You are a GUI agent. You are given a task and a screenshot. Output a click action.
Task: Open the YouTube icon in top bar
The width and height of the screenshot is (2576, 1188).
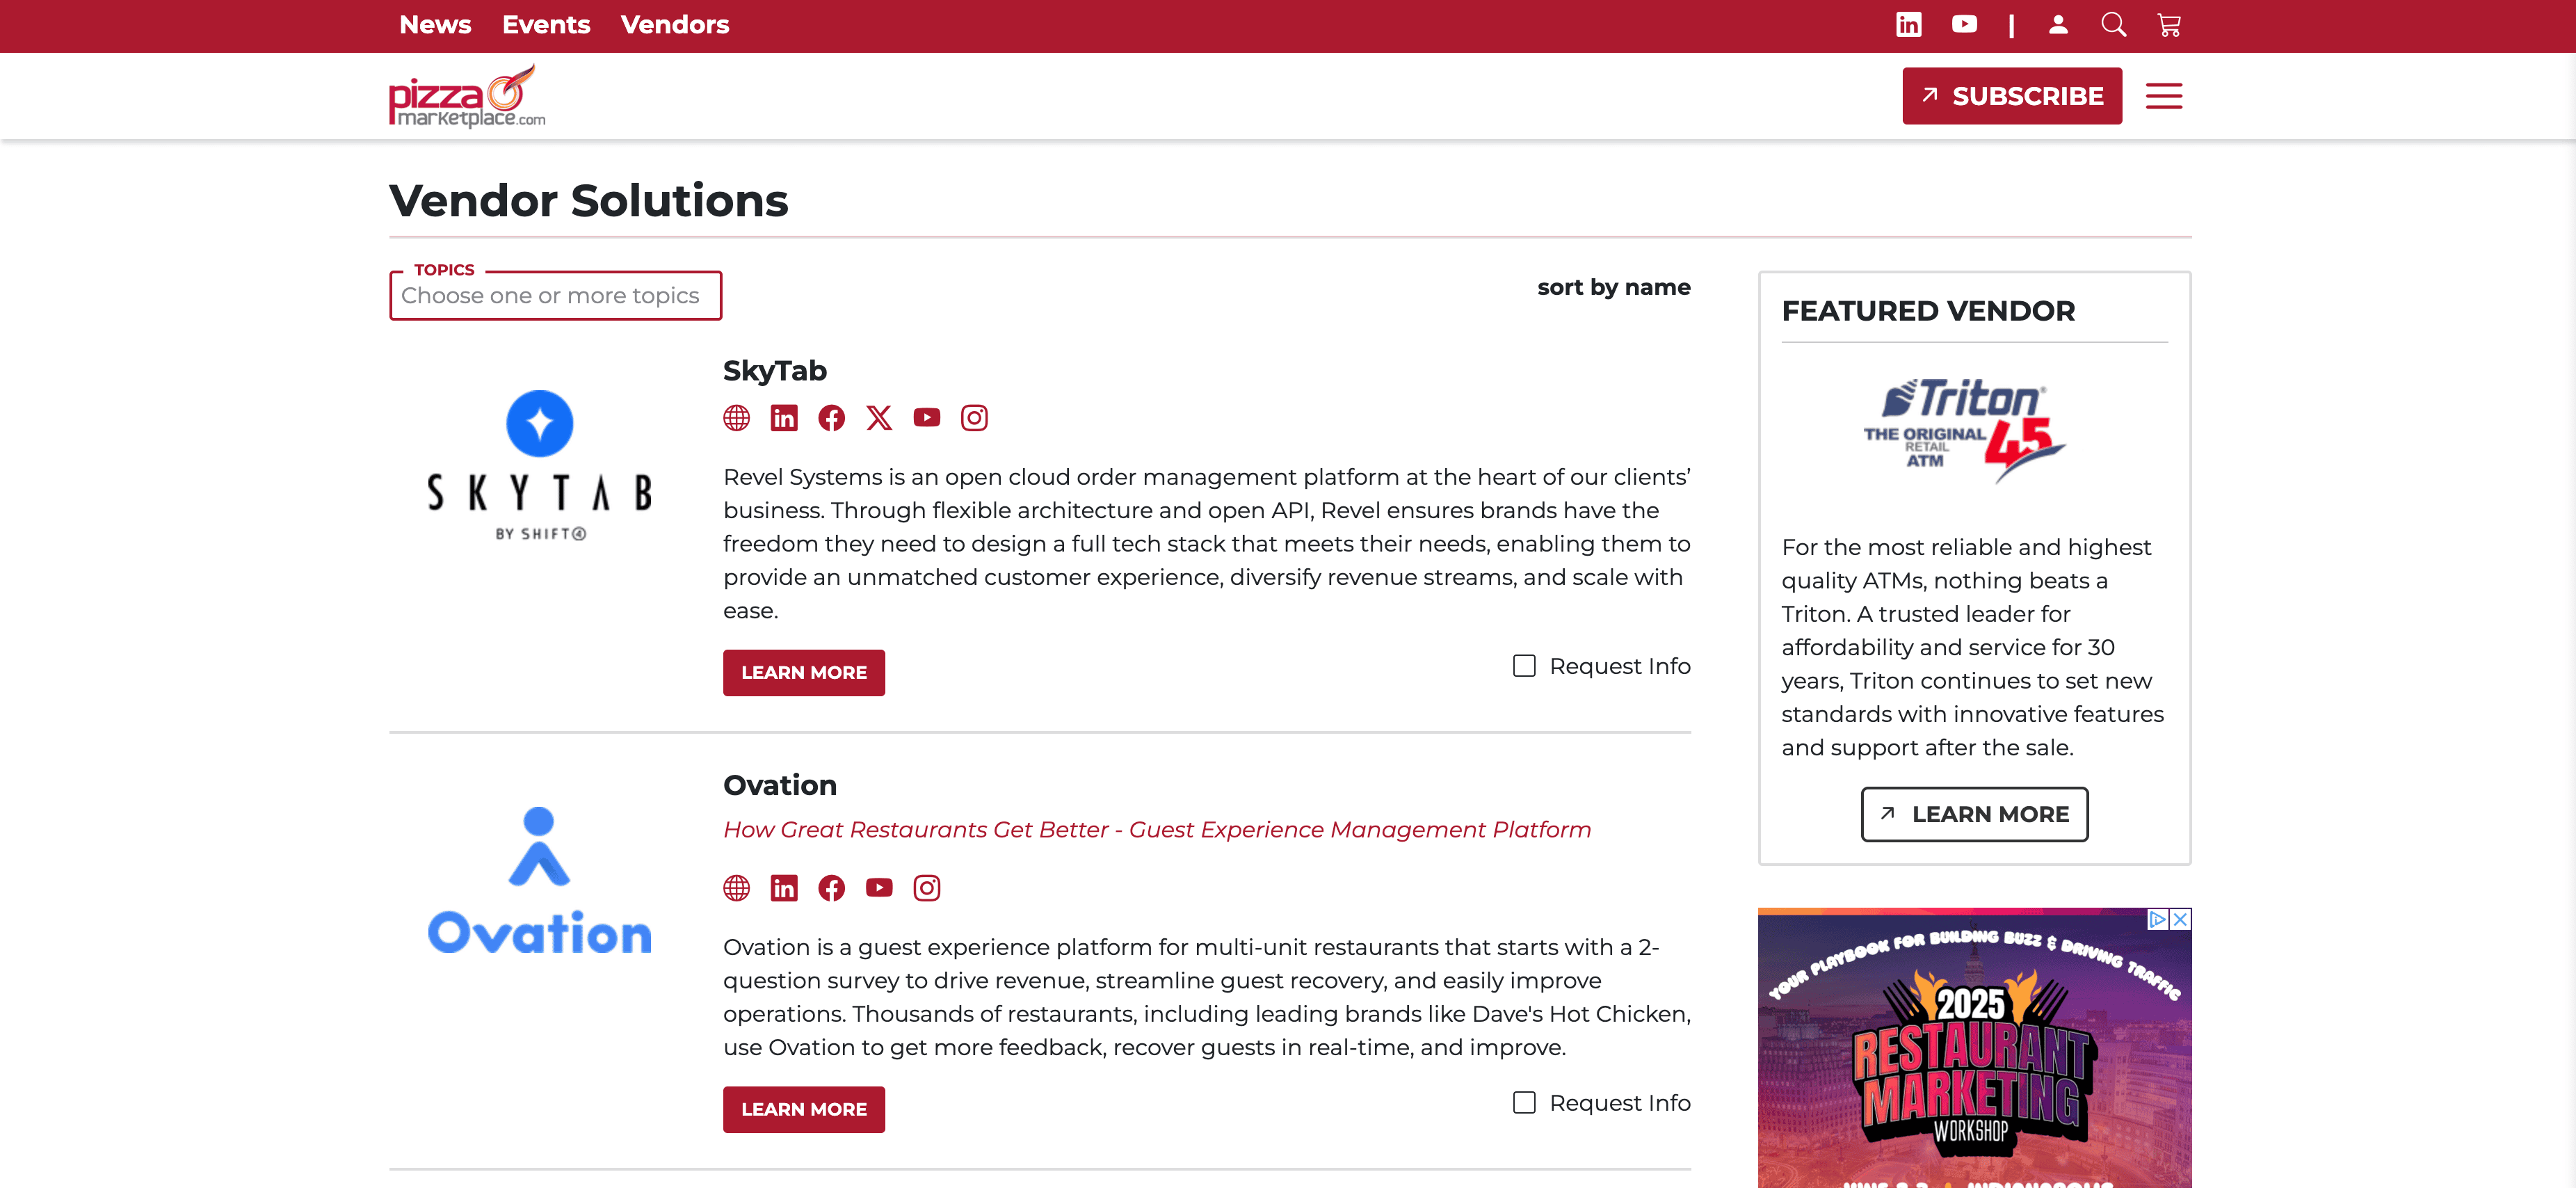tap(1963, 25)
